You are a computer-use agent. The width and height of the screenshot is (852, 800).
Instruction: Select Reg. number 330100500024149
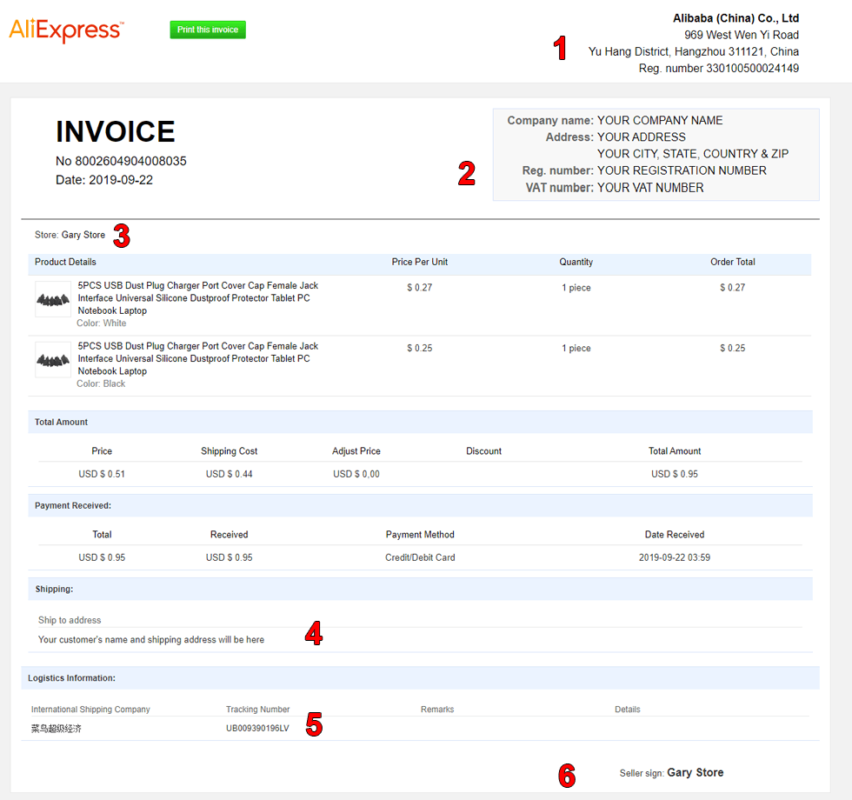pyautogui.click(x=718, y=68)
